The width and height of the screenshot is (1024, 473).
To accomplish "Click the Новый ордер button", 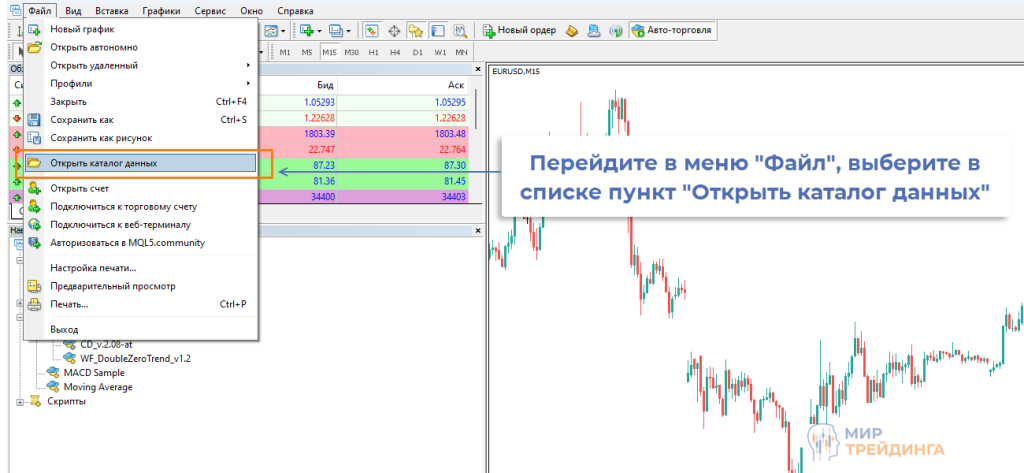I will coord(519,30).
